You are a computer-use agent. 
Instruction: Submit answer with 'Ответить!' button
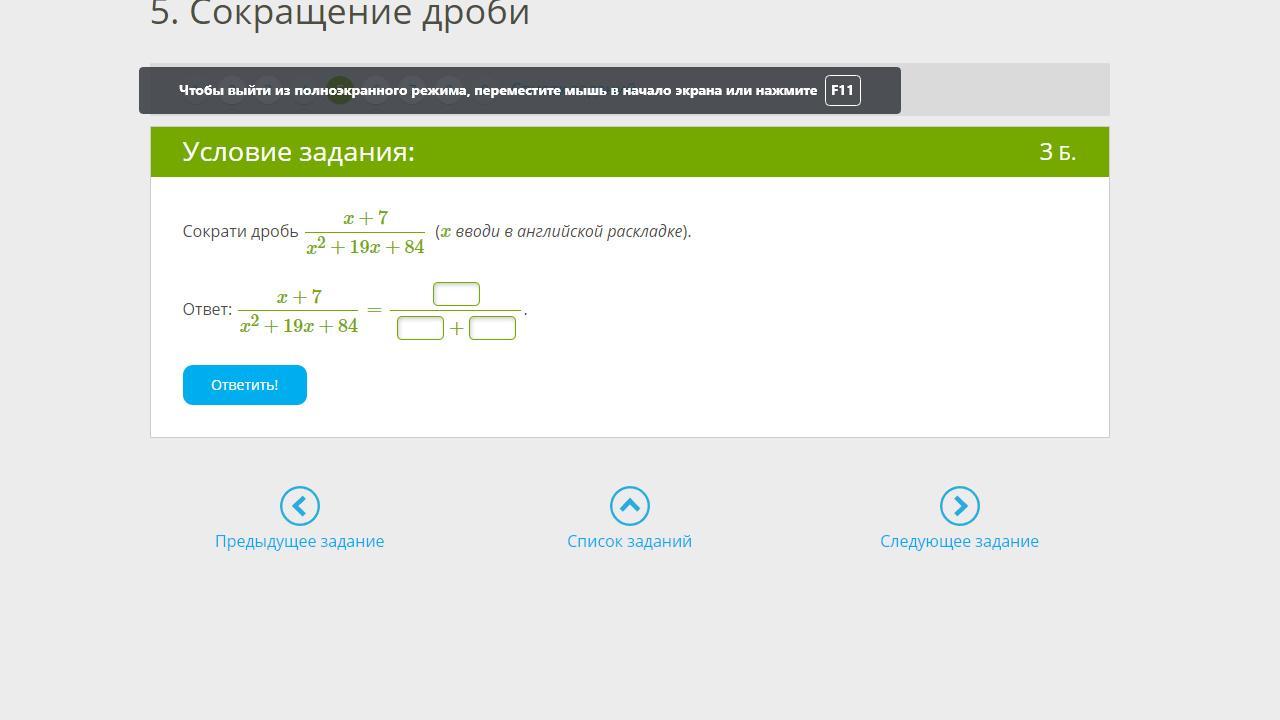[x=245, y=385]
